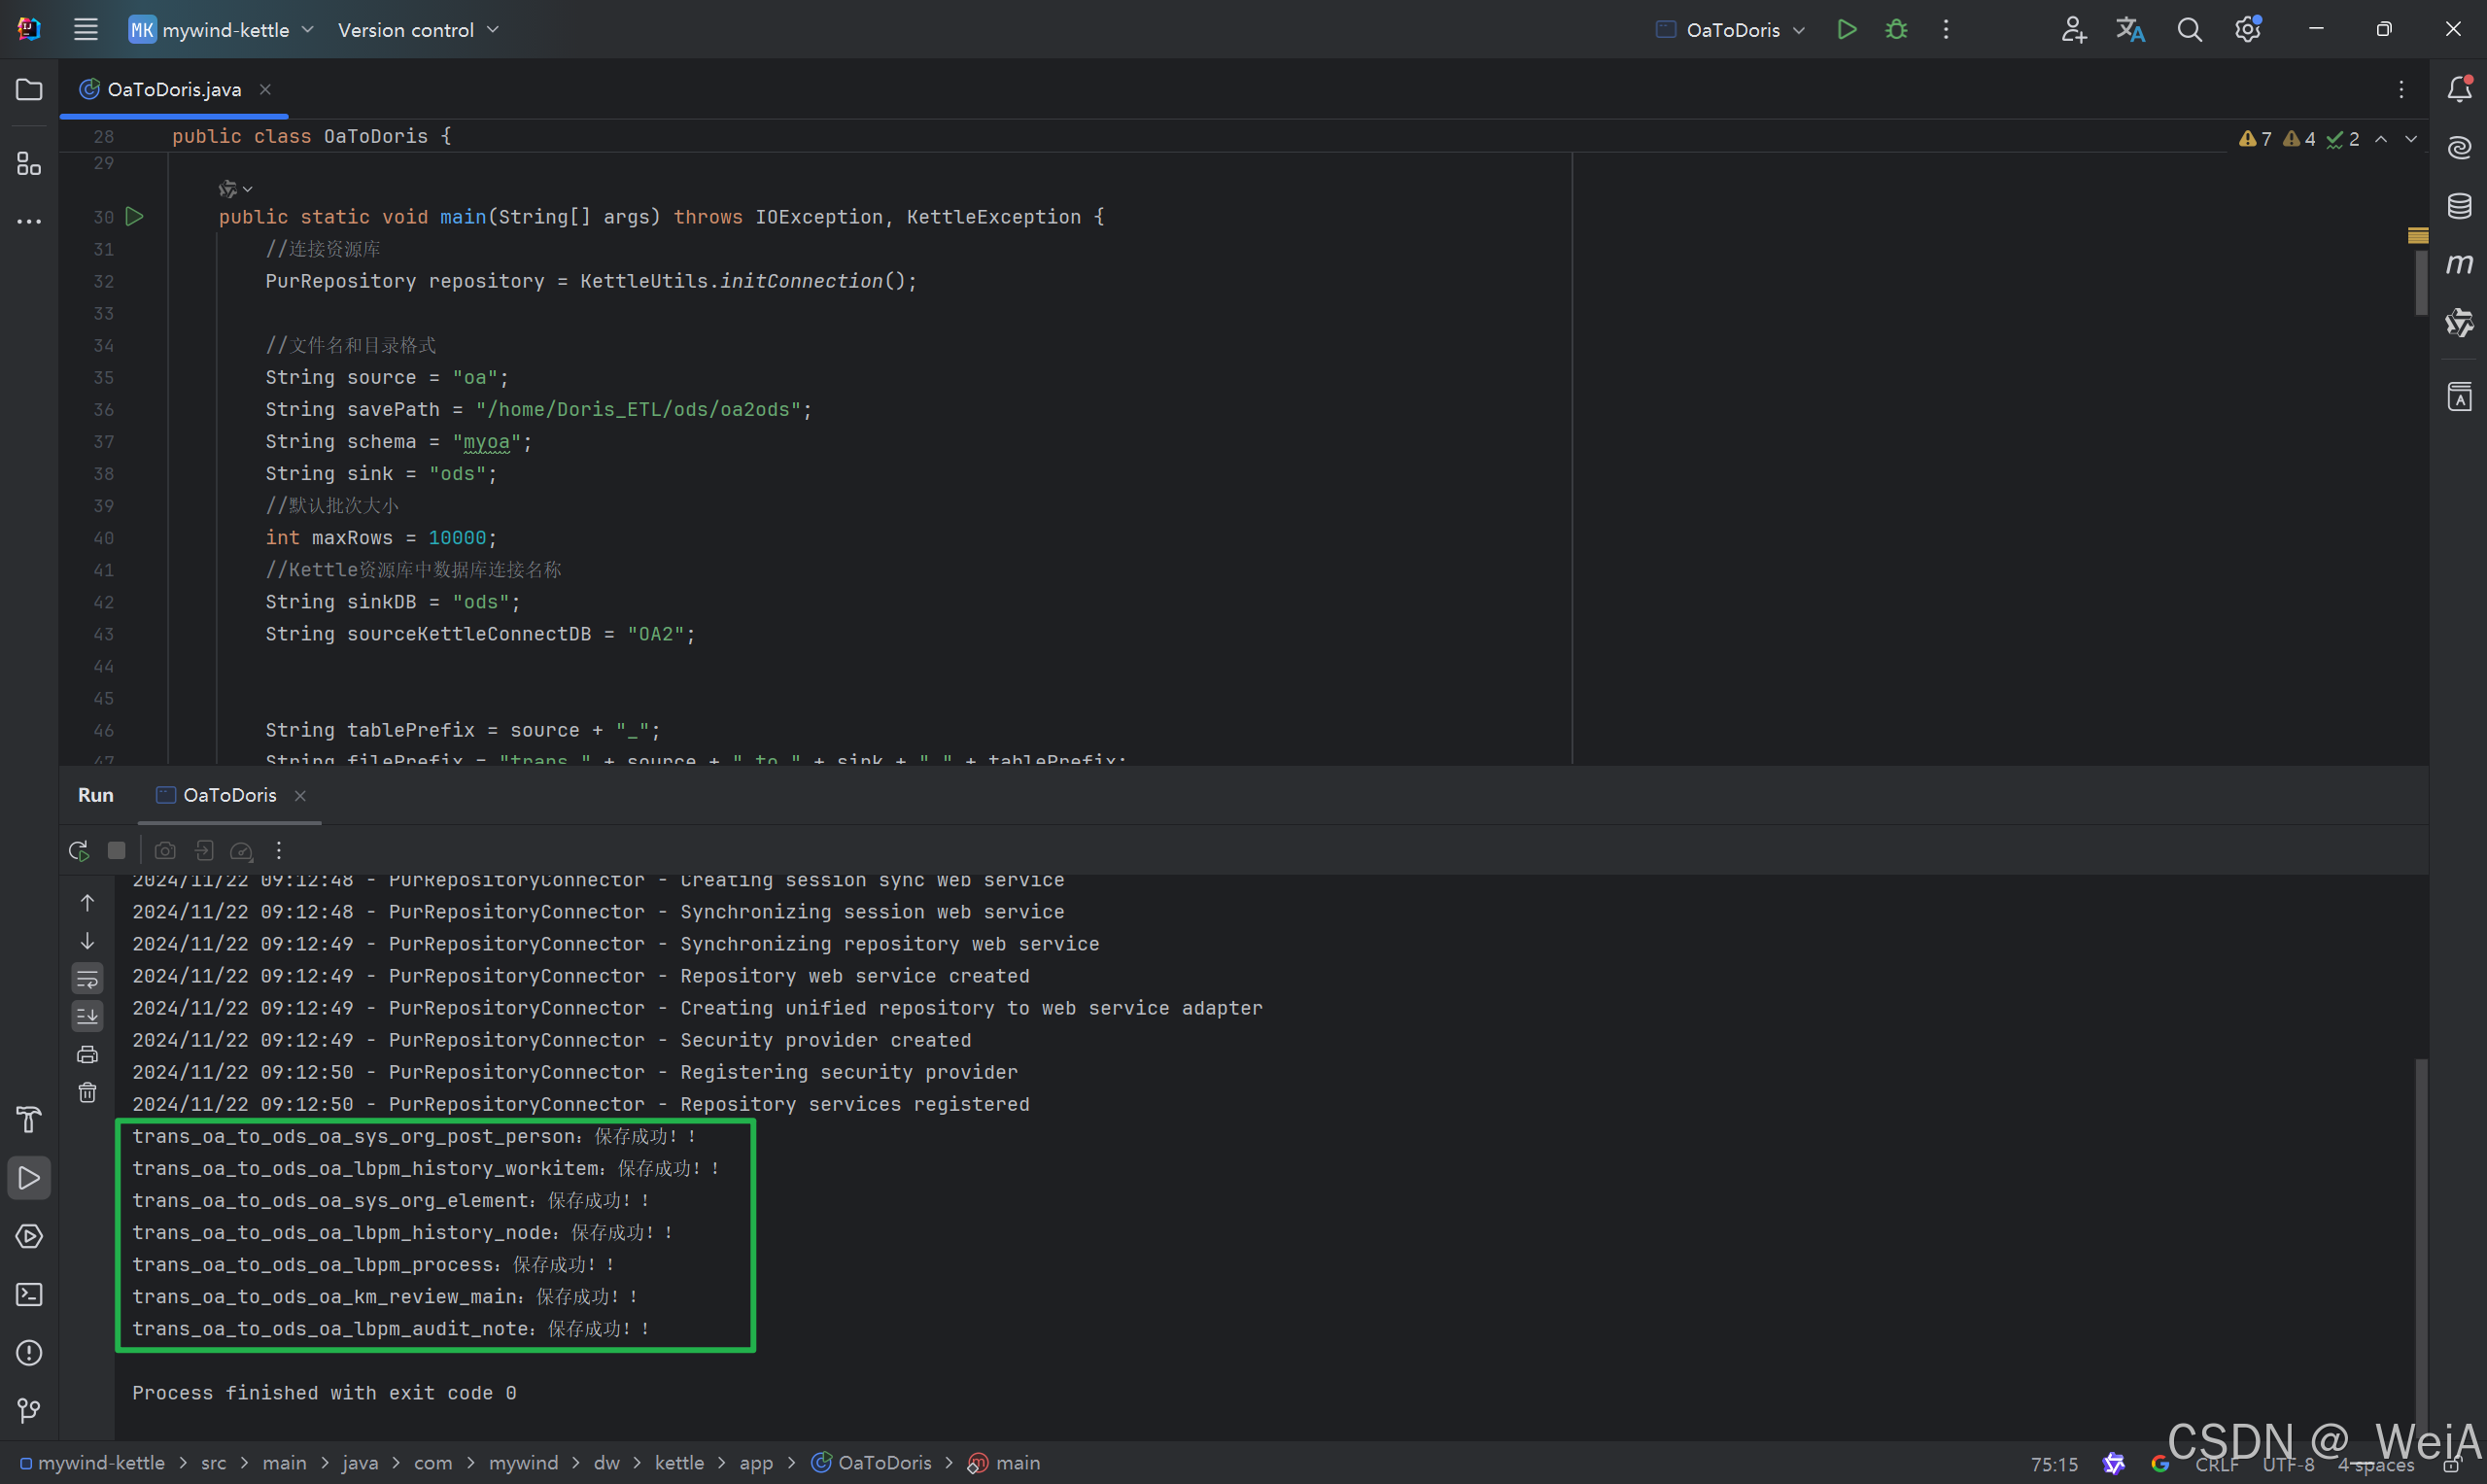
Task: Open the Notifications bell panel
Action: pos(2459,90)
